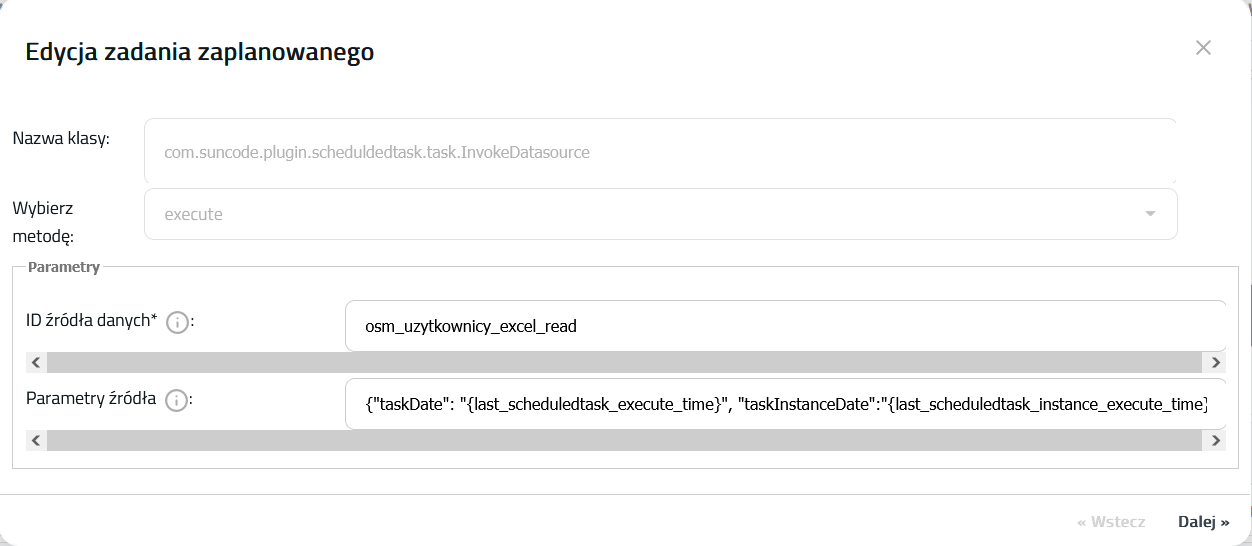
Task: Open the execute method combo box
Action: (660, 214)
